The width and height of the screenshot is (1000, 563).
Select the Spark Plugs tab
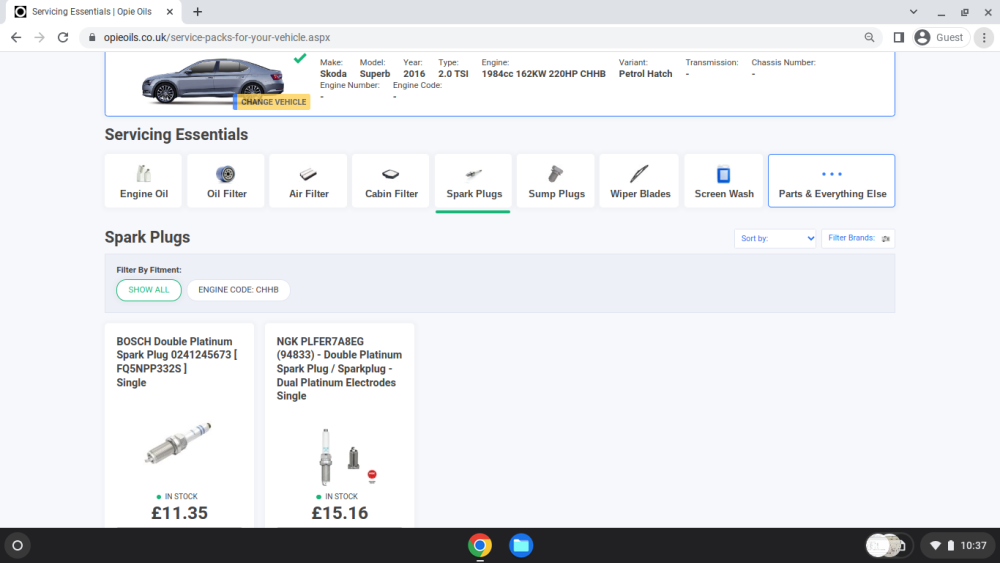pos(473,180)
